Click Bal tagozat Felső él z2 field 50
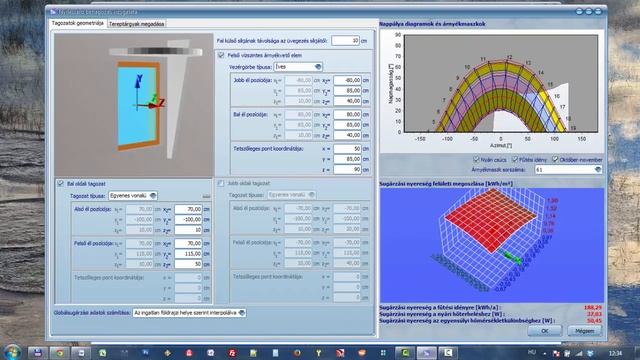 188,264
